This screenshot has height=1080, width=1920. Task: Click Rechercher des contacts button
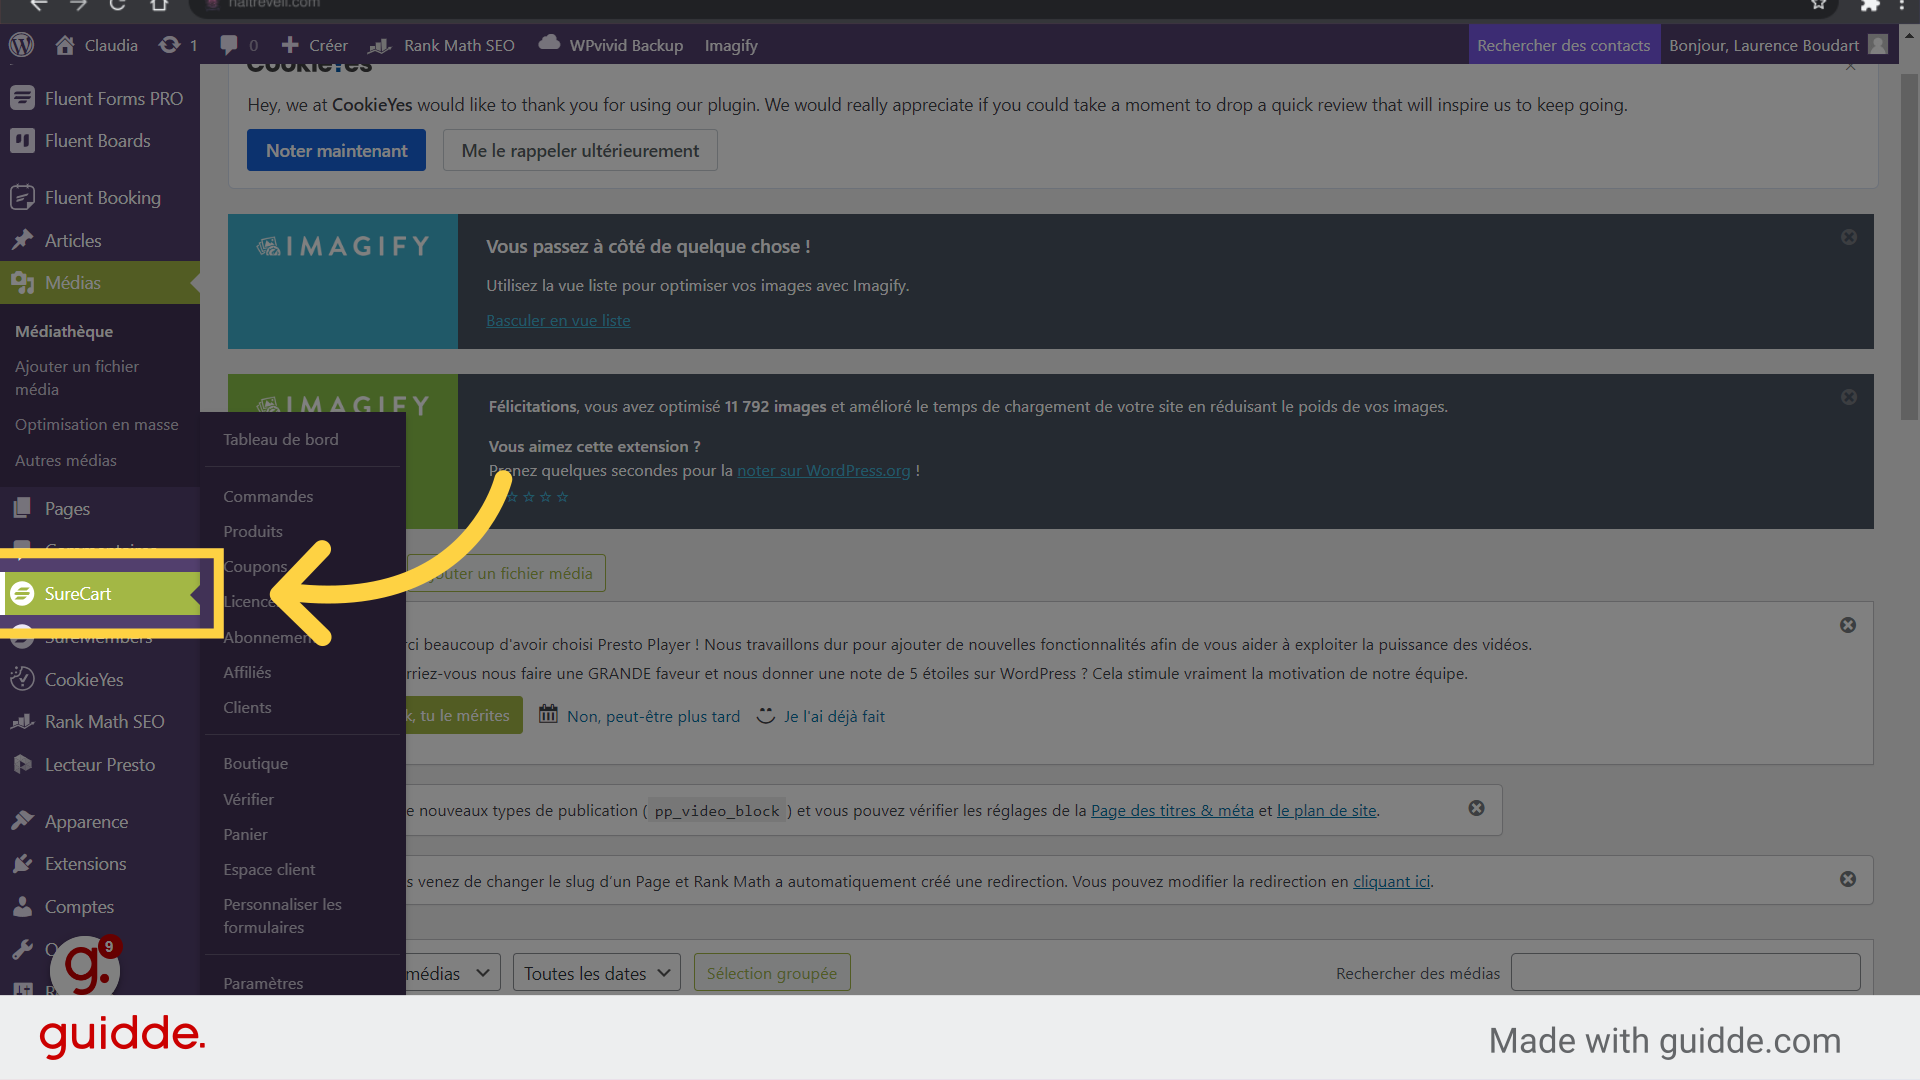click(1563, 45)
